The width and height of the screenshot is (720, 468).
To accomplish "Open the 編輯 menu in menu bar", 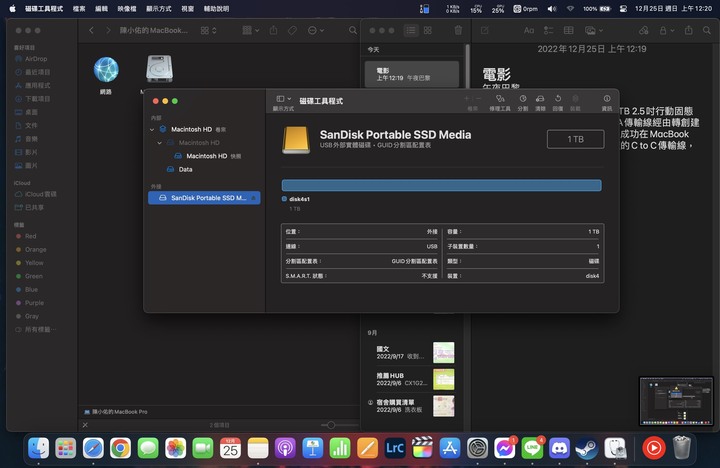I will click(101, 9).
